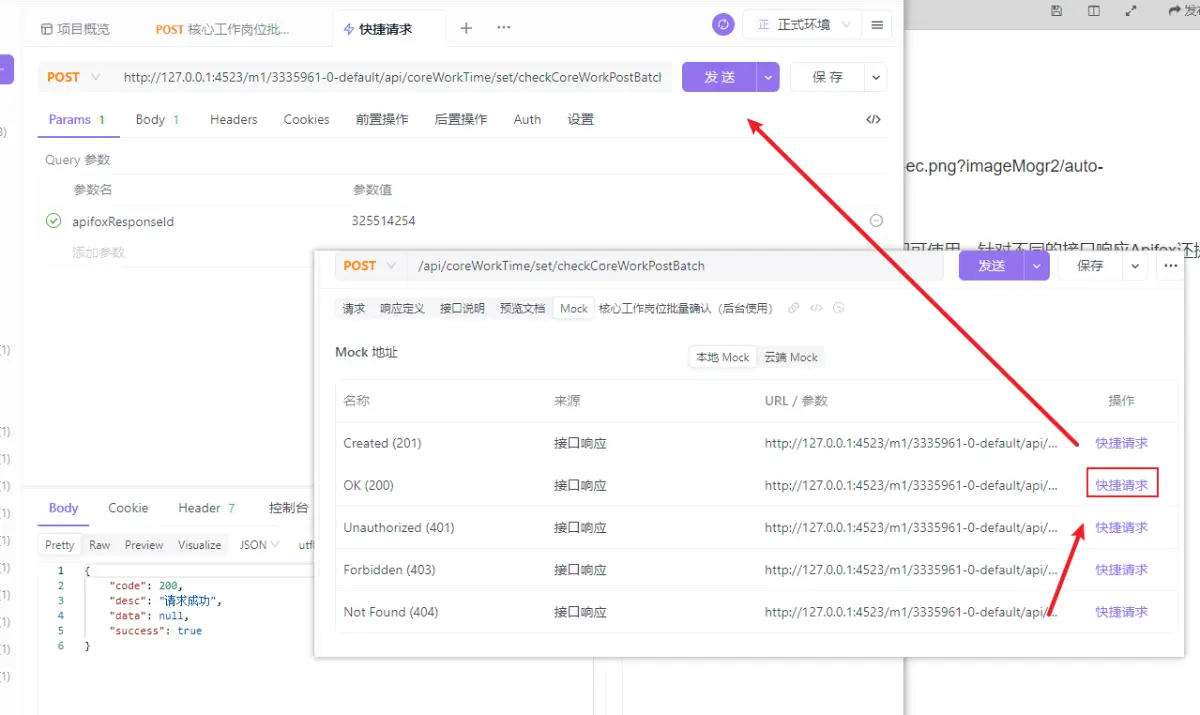
Task: Open the POST method dropdown in Mock panel
Action: tap(371, 266)
